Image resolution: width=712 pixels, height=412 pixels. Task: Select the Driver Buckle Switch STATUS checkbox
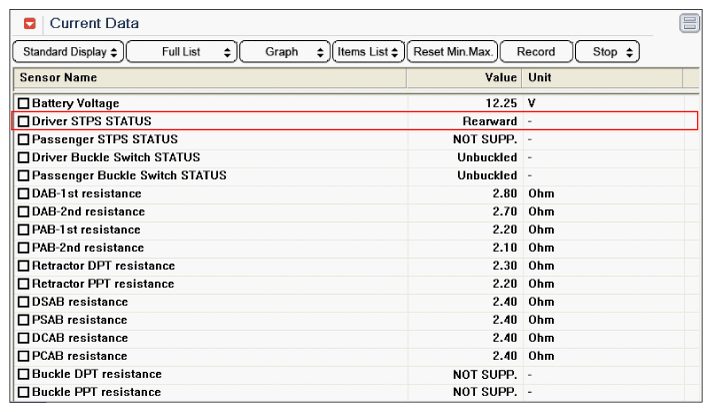tap(24, 157)
